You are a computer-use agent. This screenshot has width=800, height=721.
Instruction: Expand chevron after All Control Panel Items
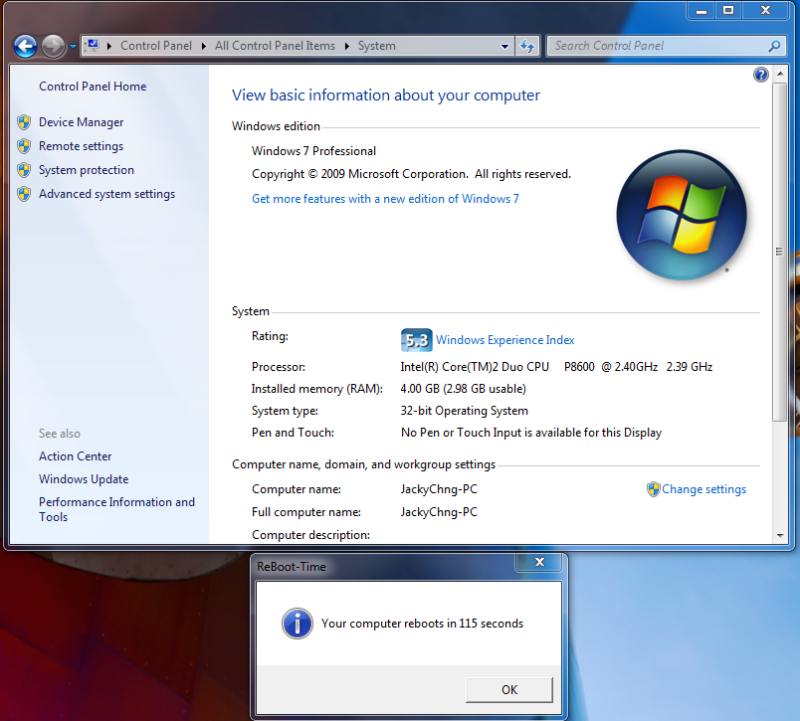click(x=348, y=46)
